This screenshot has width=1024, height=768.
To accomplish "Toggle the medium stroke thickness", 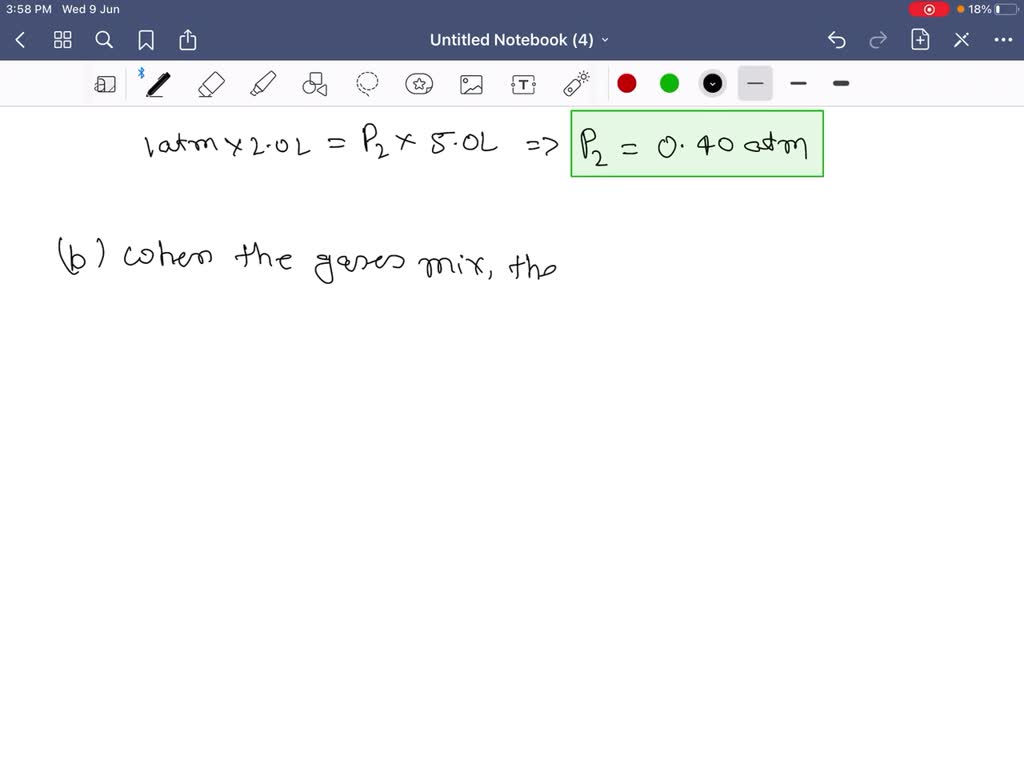I will point(798,83).
